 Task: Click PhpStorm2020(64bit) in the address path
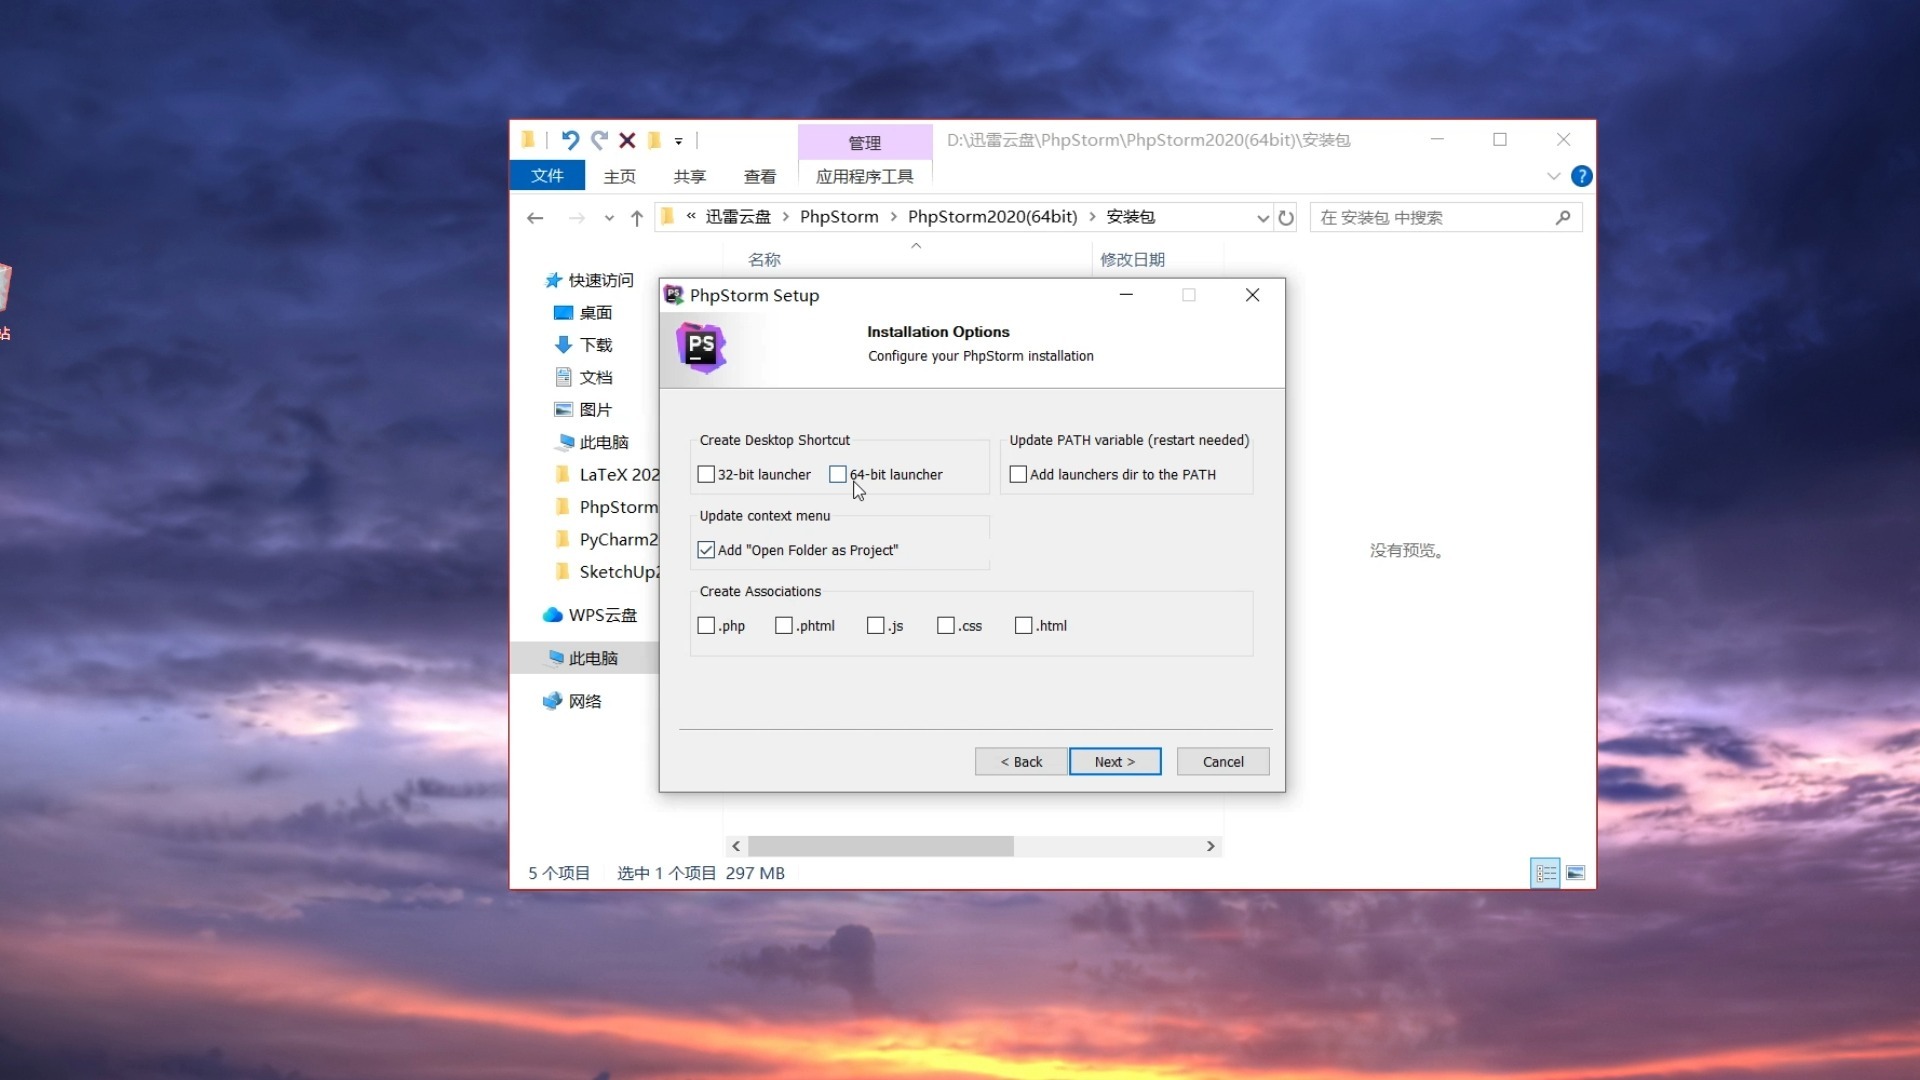tap(992, 217)
